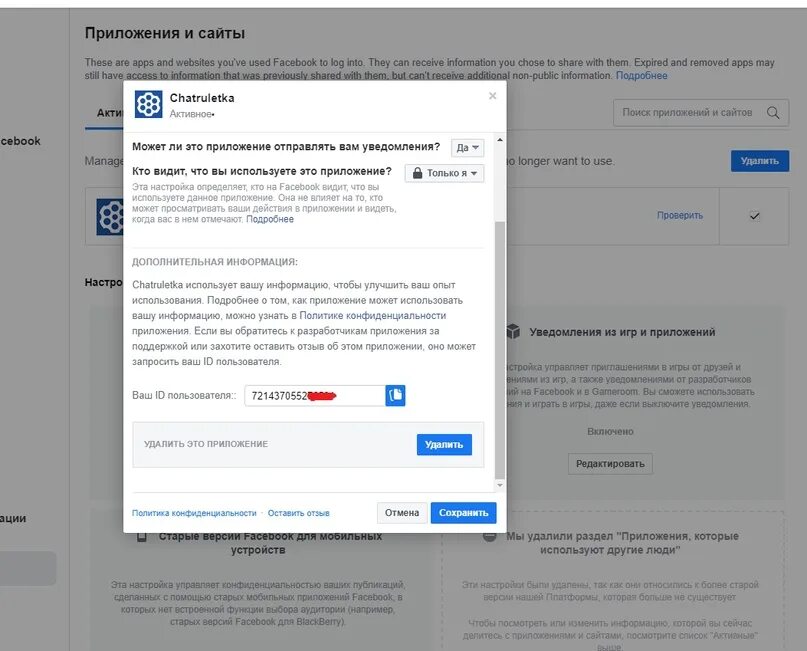Cancel with the Отмена button
Viewport: 807px width, 651px height.
click(402, 513)
